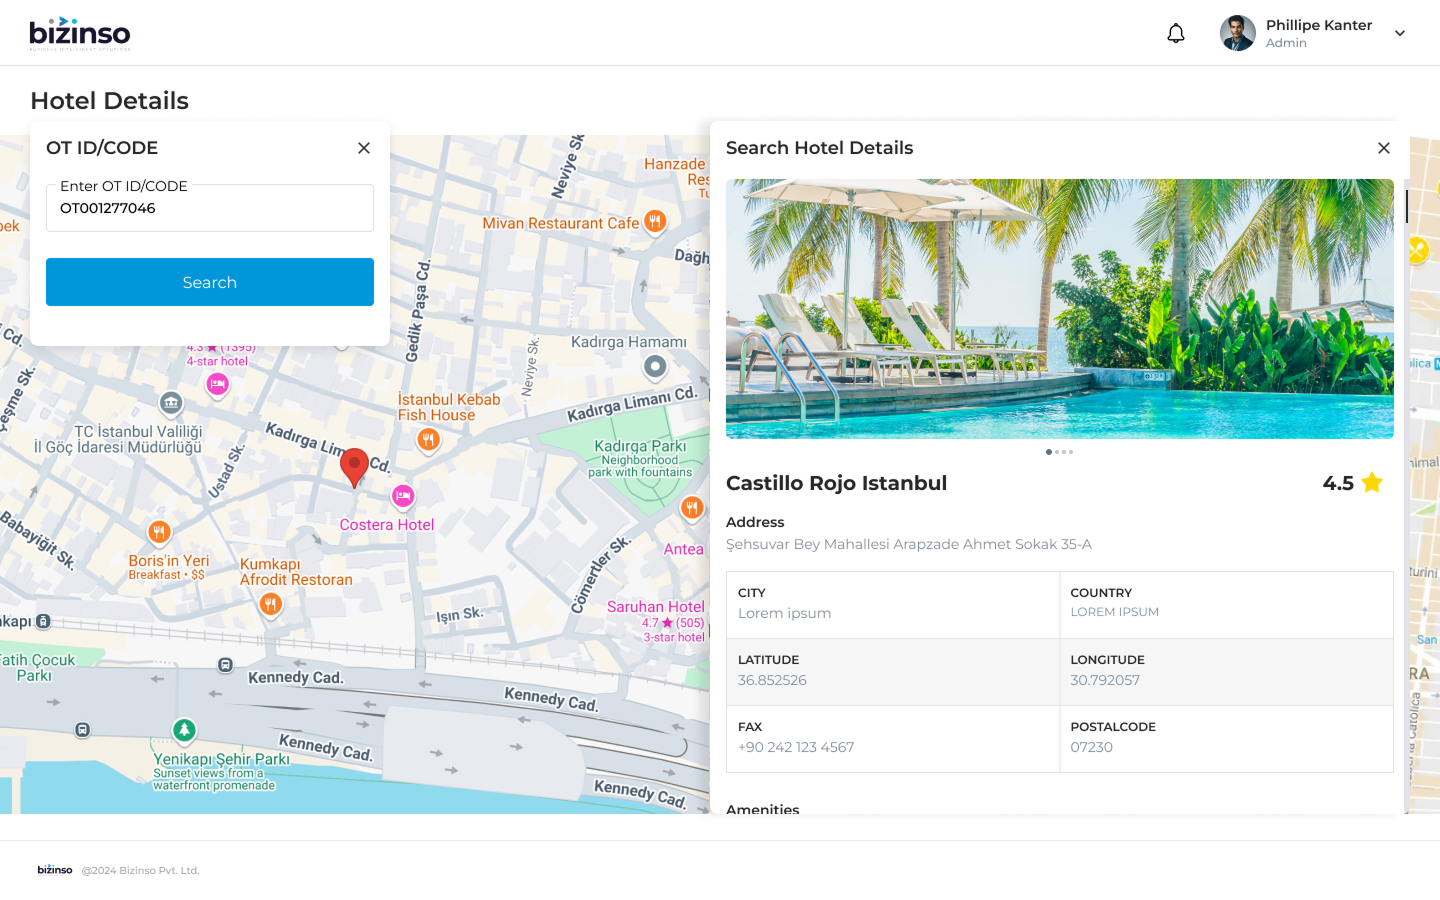The width and height of the screenshot is (1440, 900).
Task: Click Kadırga Parkı map label
Action: tap(640, 446)
